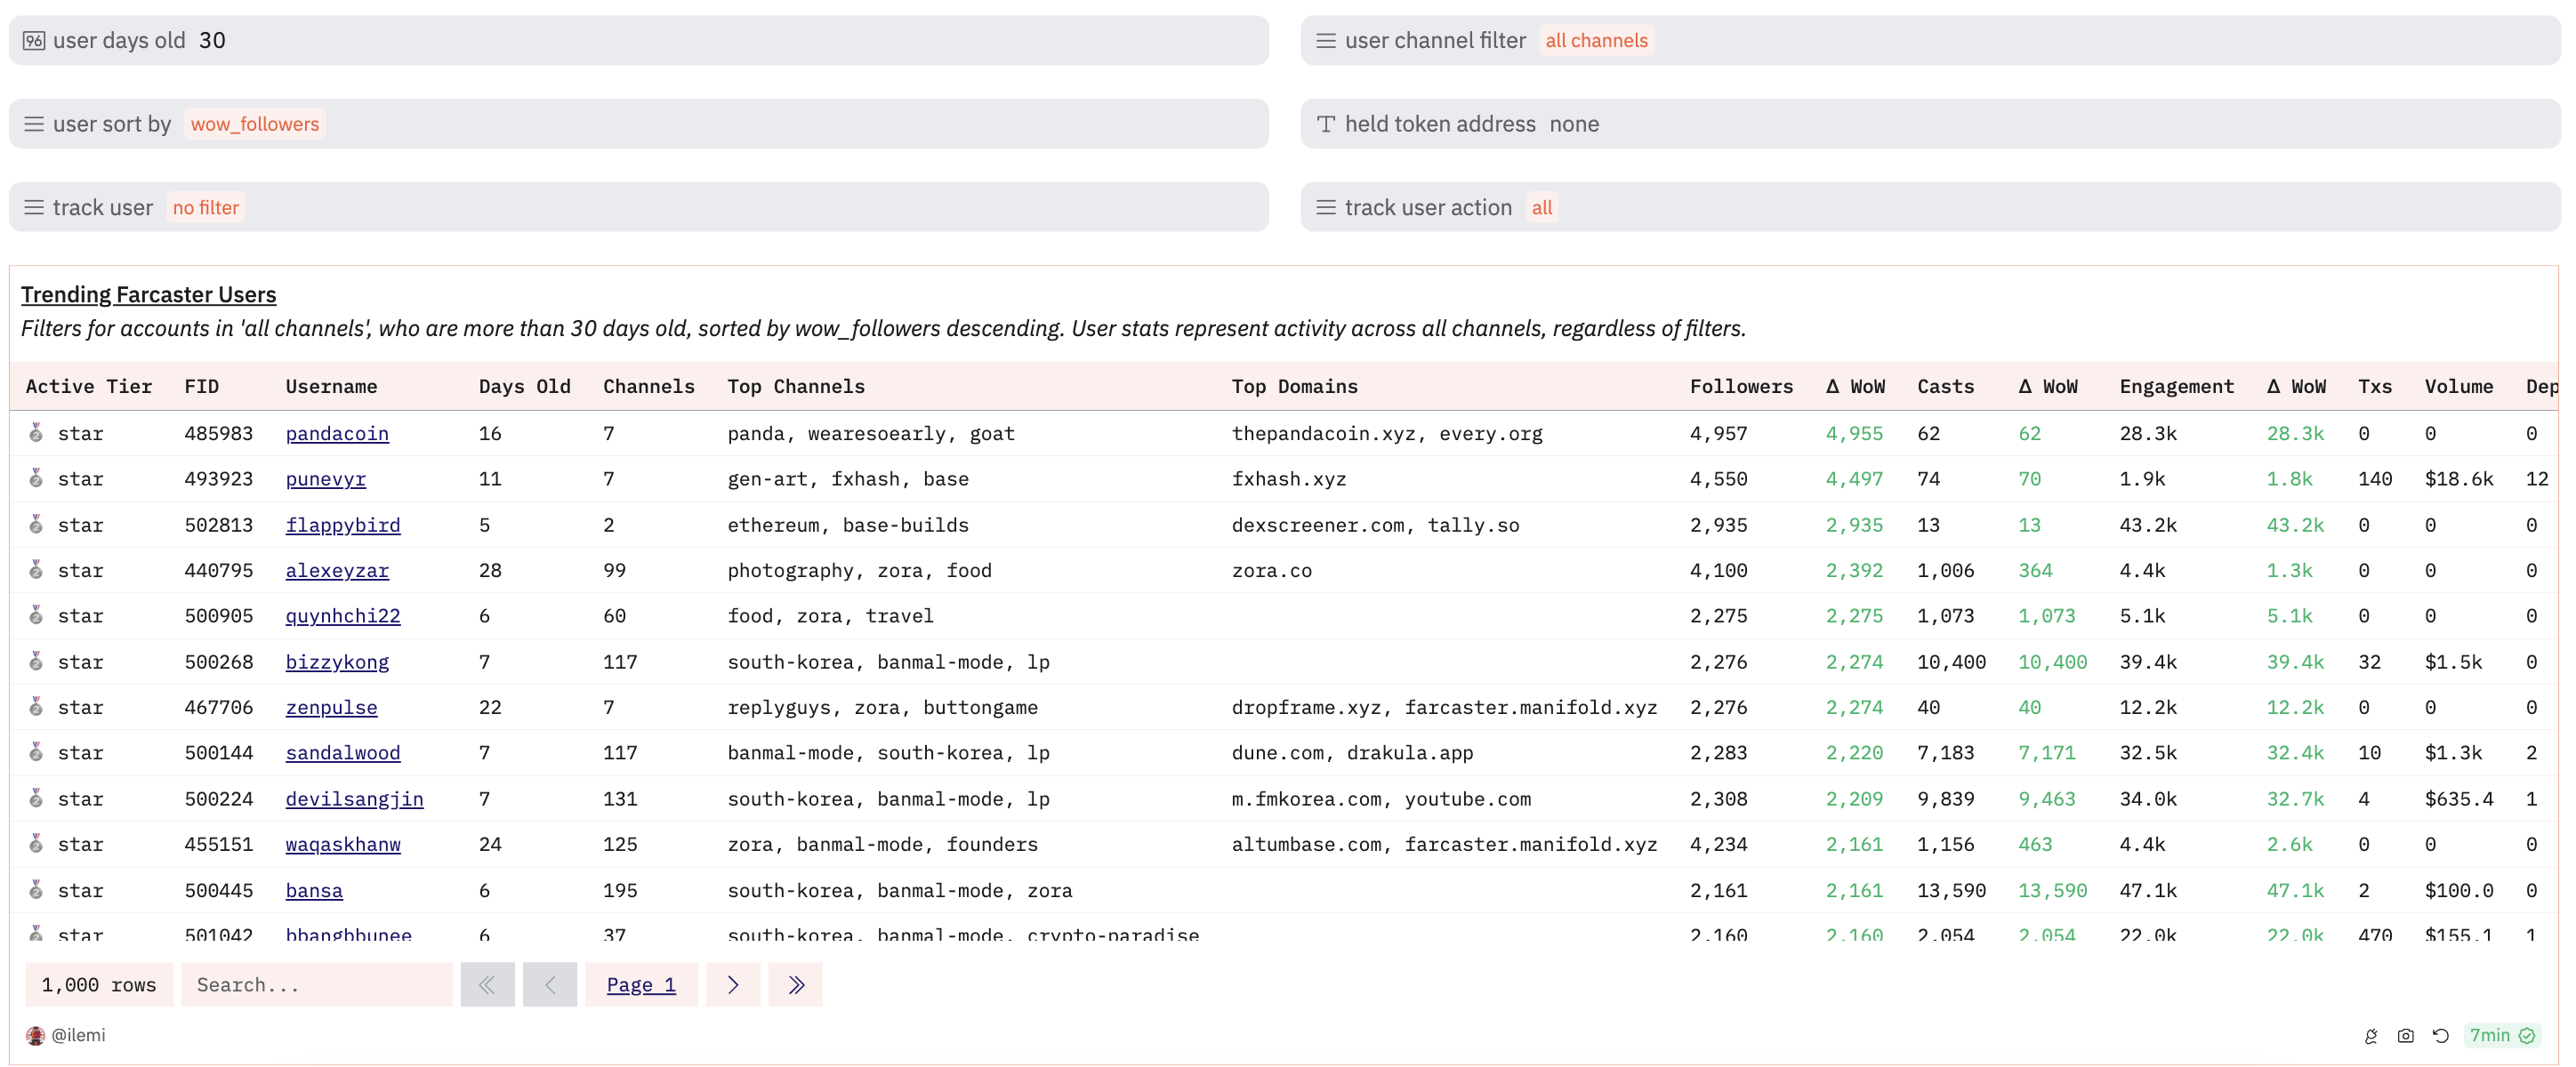Click the number icon beside user days old
Viewport: 2576px width, 1067px height.
tap(34, 41)
